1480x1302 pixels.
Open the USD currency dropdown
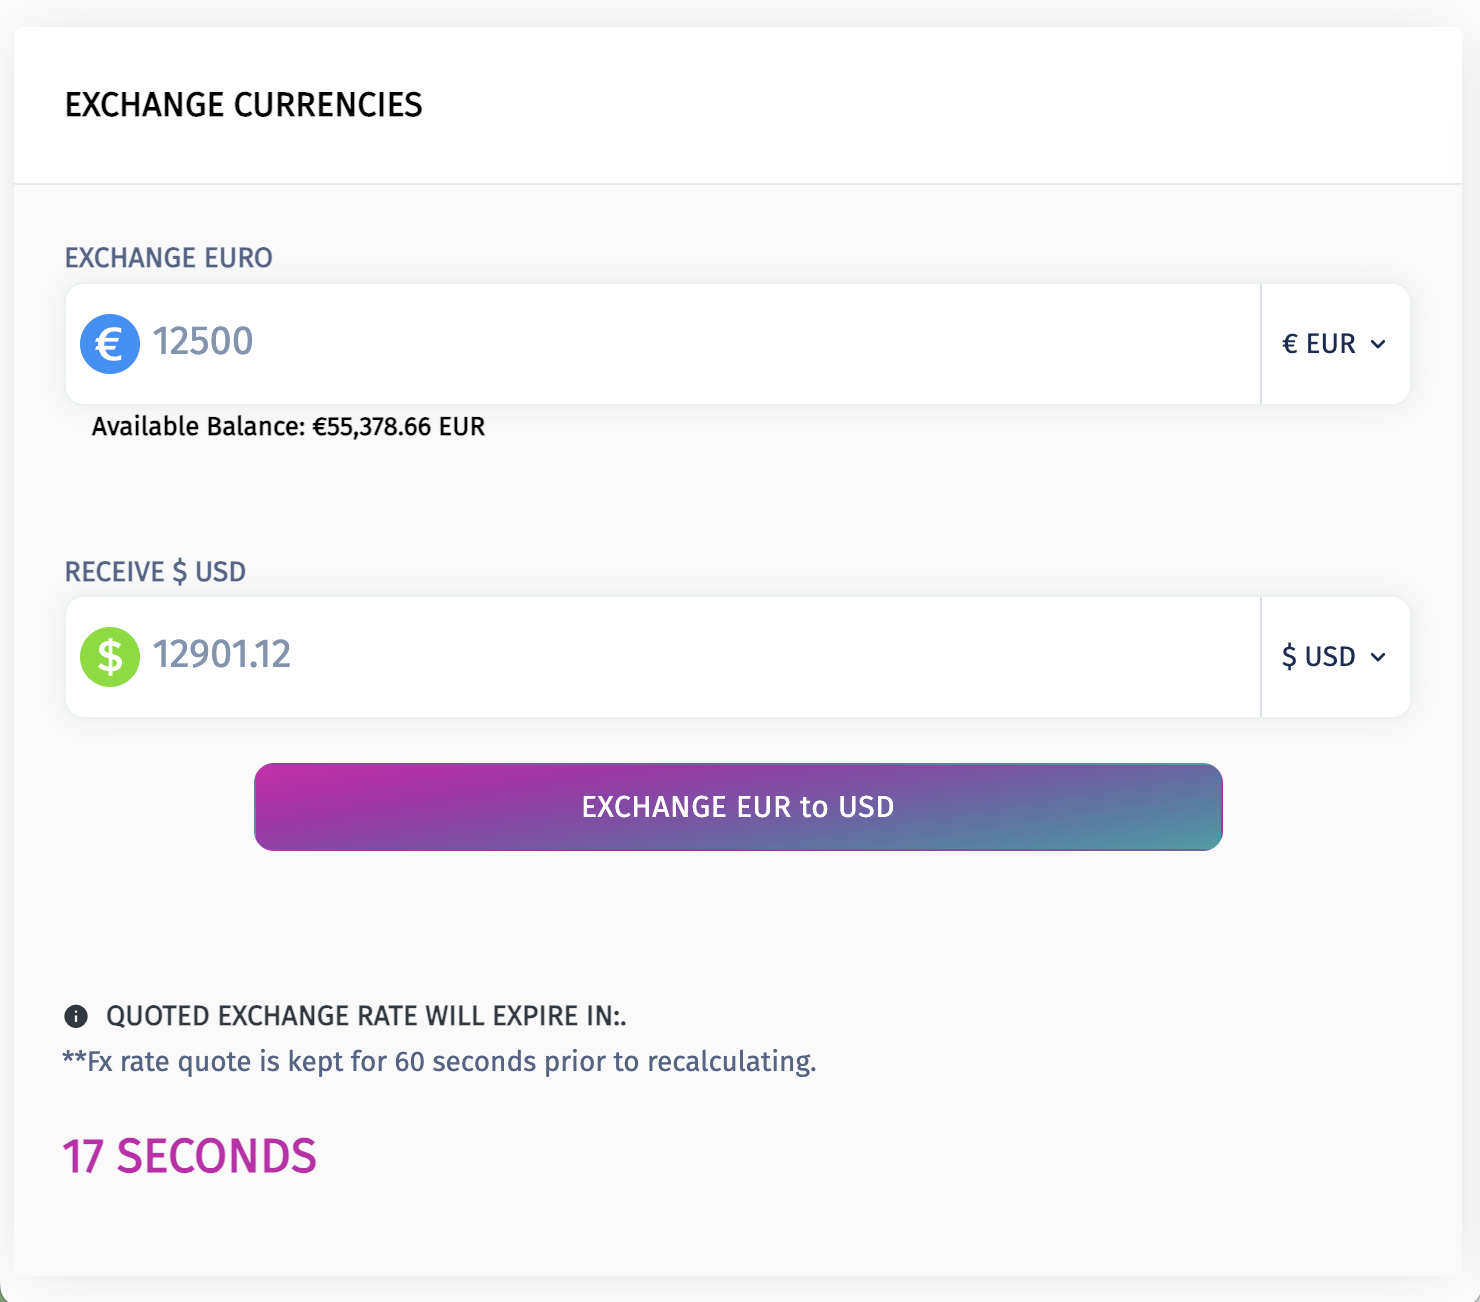tap(1335, 657)
